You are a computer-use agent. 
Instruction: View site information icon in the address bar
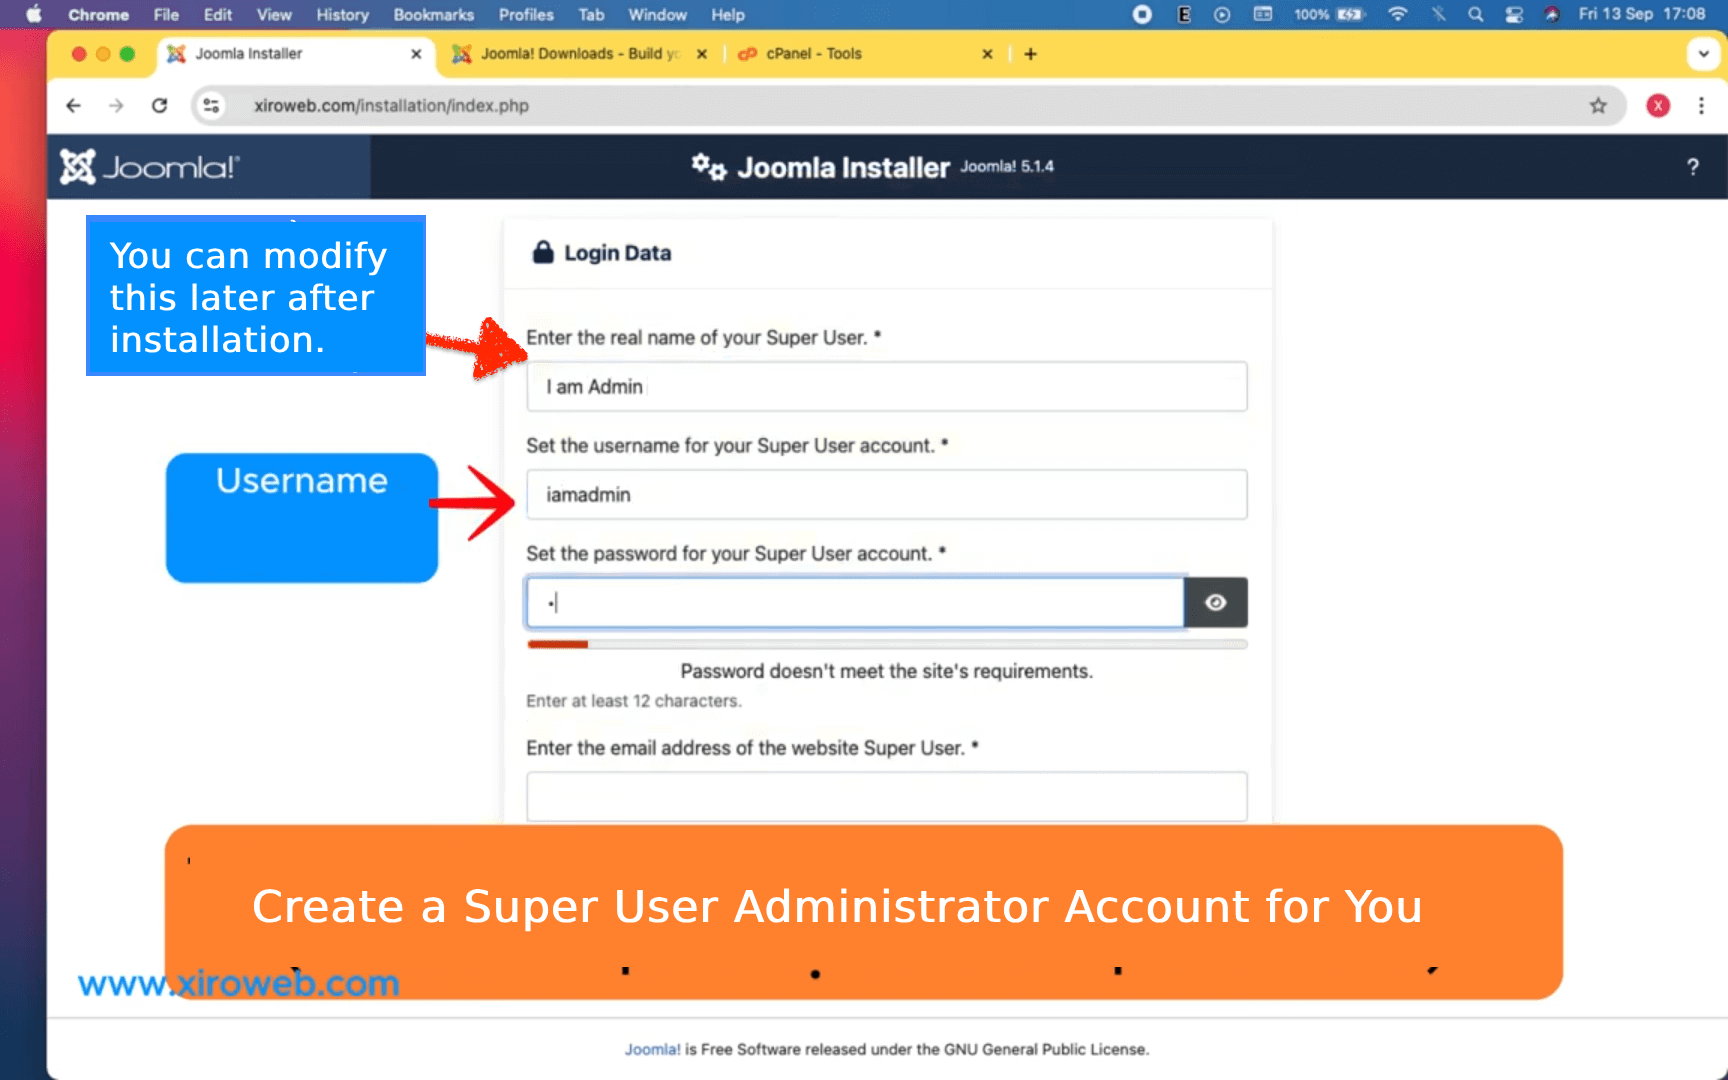tap(211, 105)
